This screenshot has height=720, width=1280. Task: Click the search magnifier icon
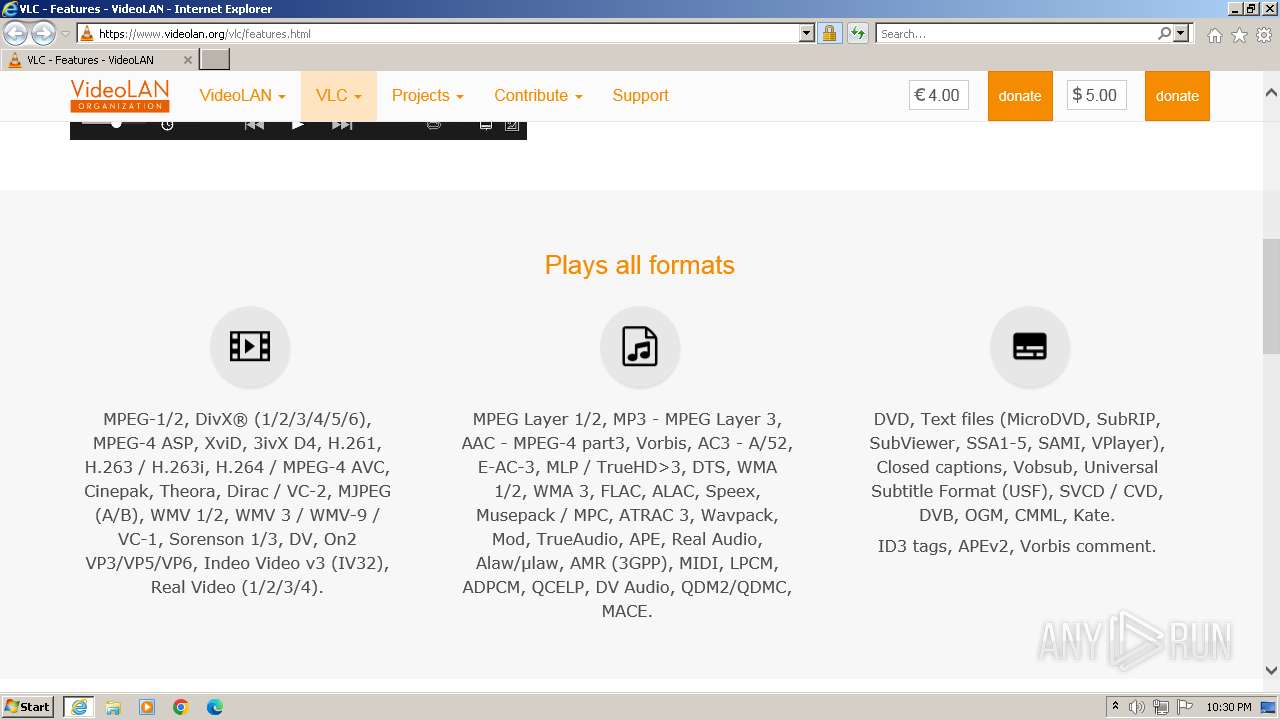tap(1164, 33)
